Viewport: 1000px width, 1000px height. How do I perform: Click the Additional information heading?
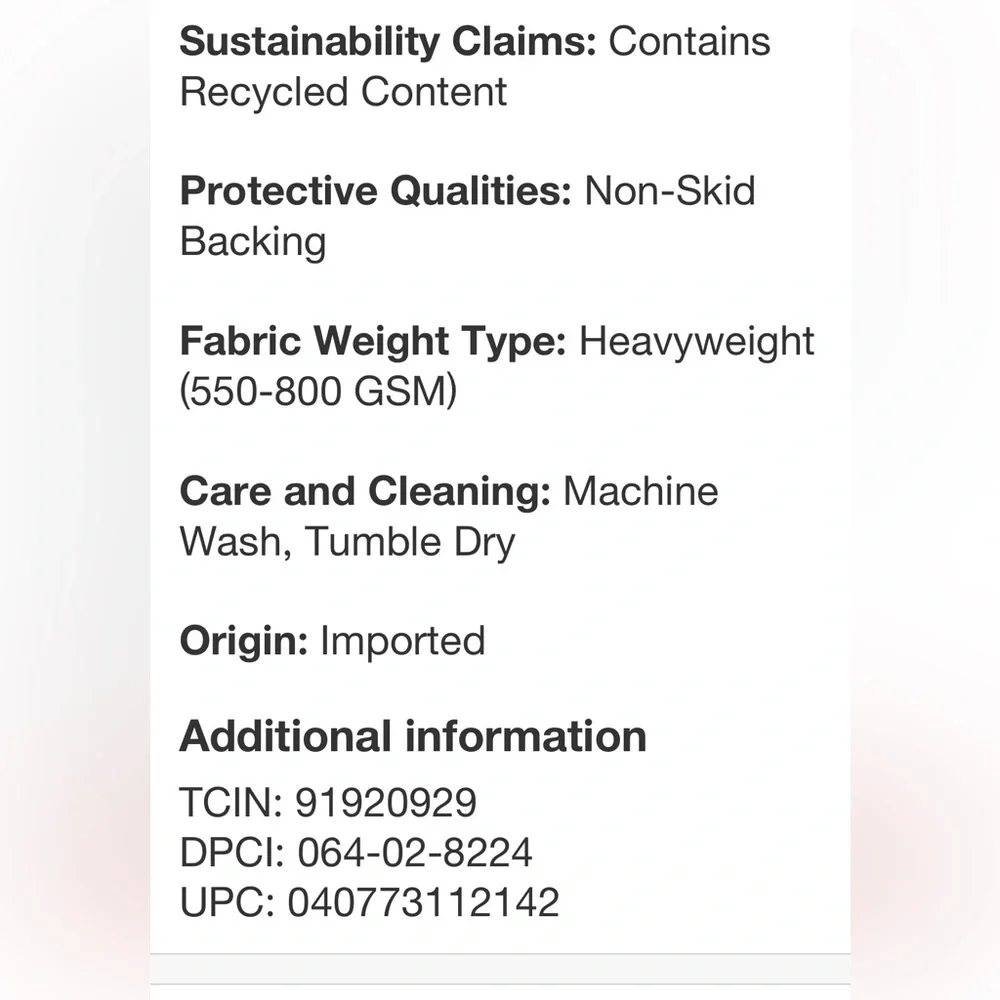point(413,737)
